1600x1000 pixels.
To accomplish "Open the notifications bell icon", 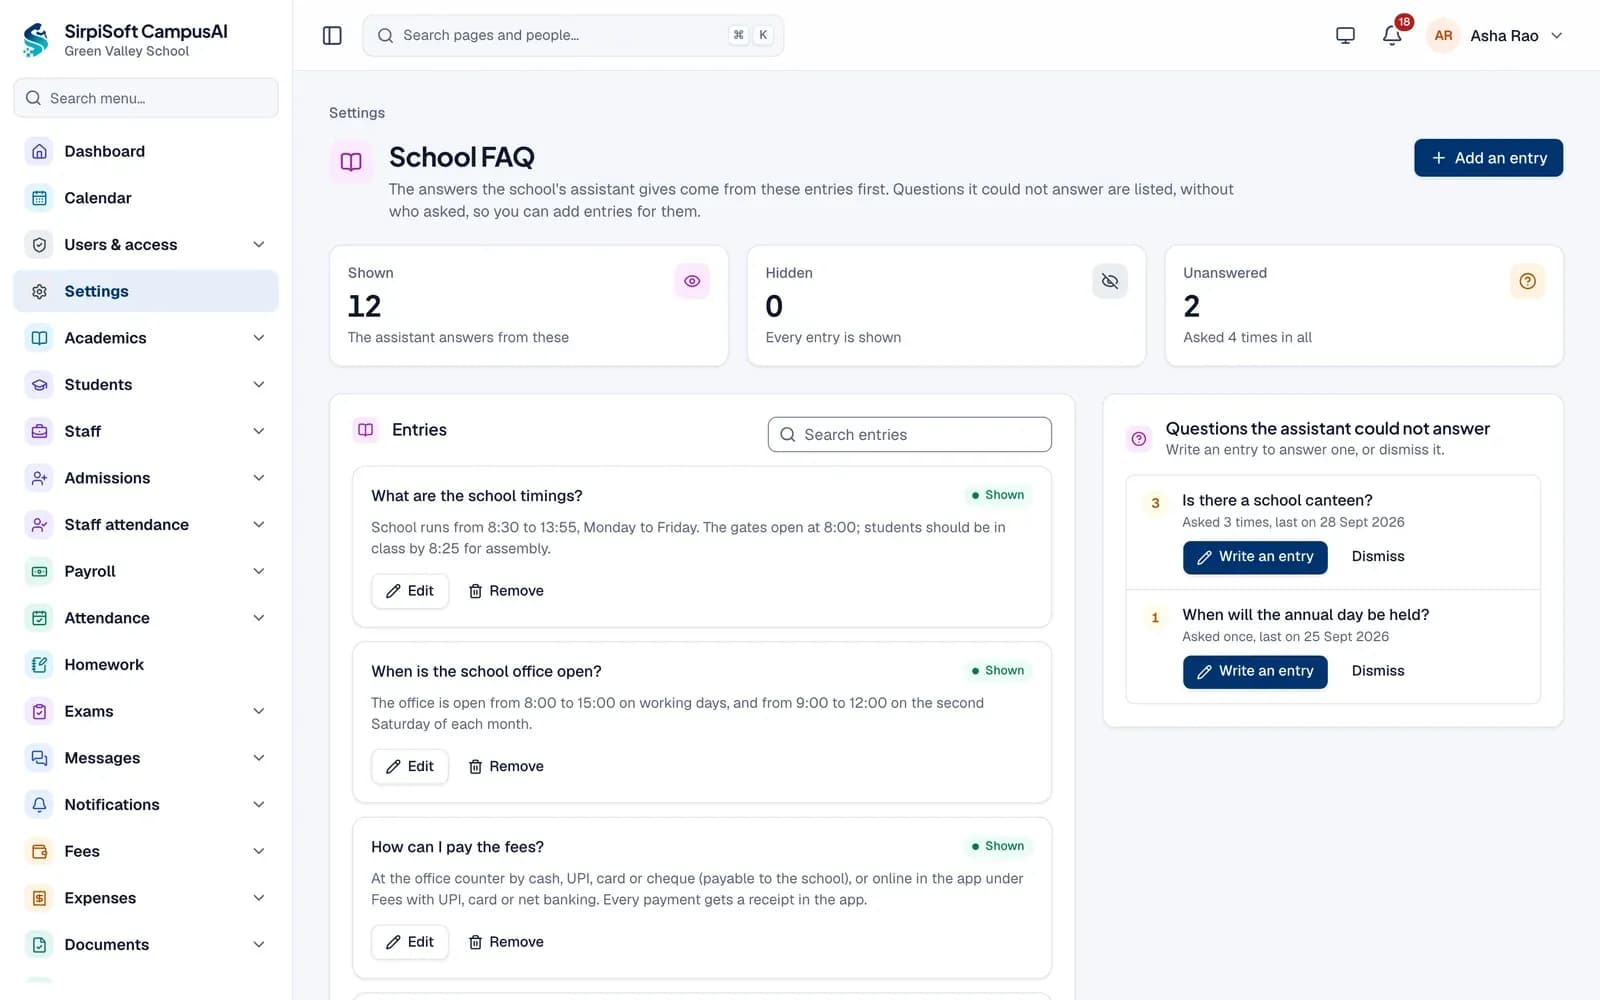I will tap(1392, 36).
